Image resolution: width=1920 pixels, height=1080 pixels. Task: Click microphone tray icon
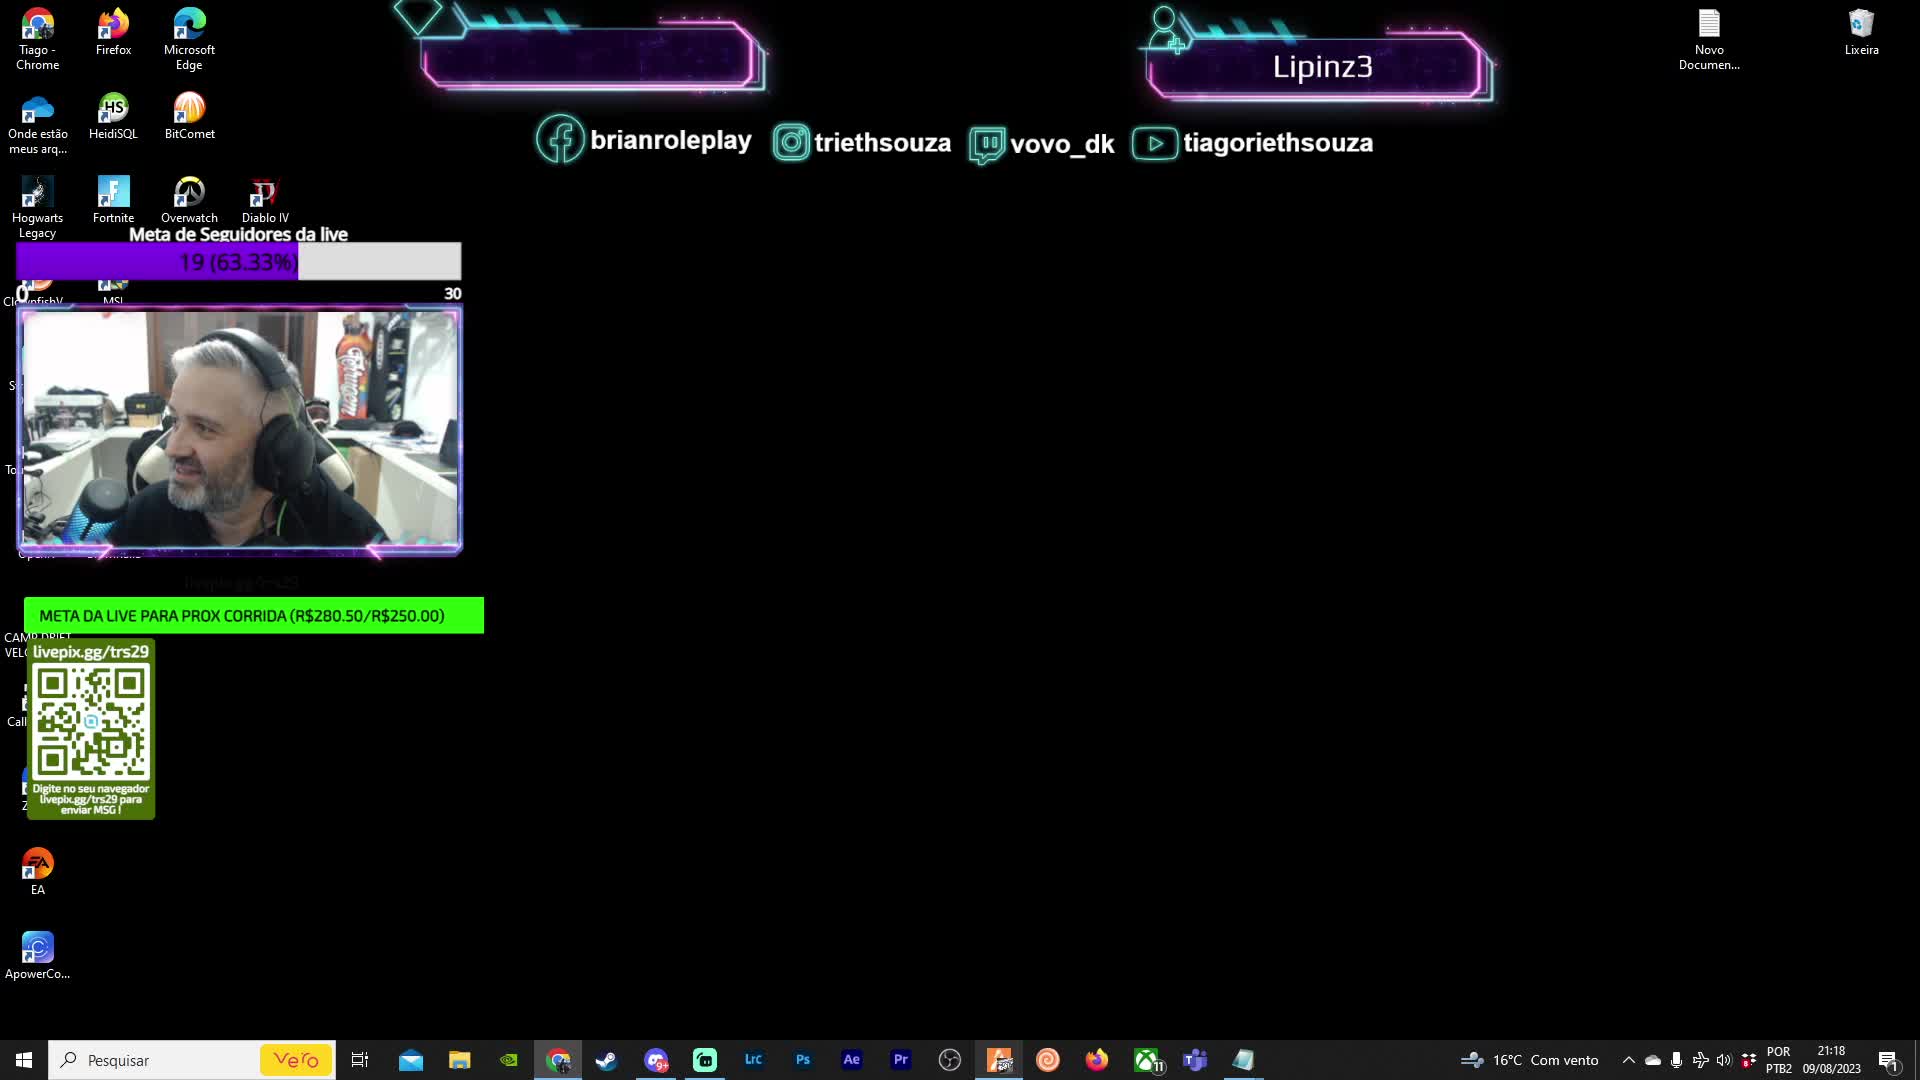tap(1676, 1060)
